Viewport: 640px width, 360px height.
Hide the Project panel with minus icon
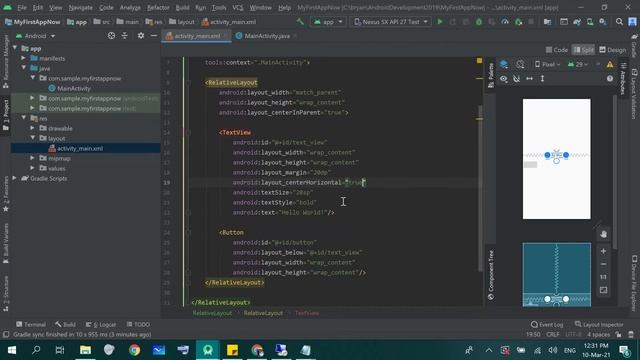(154, 36)
